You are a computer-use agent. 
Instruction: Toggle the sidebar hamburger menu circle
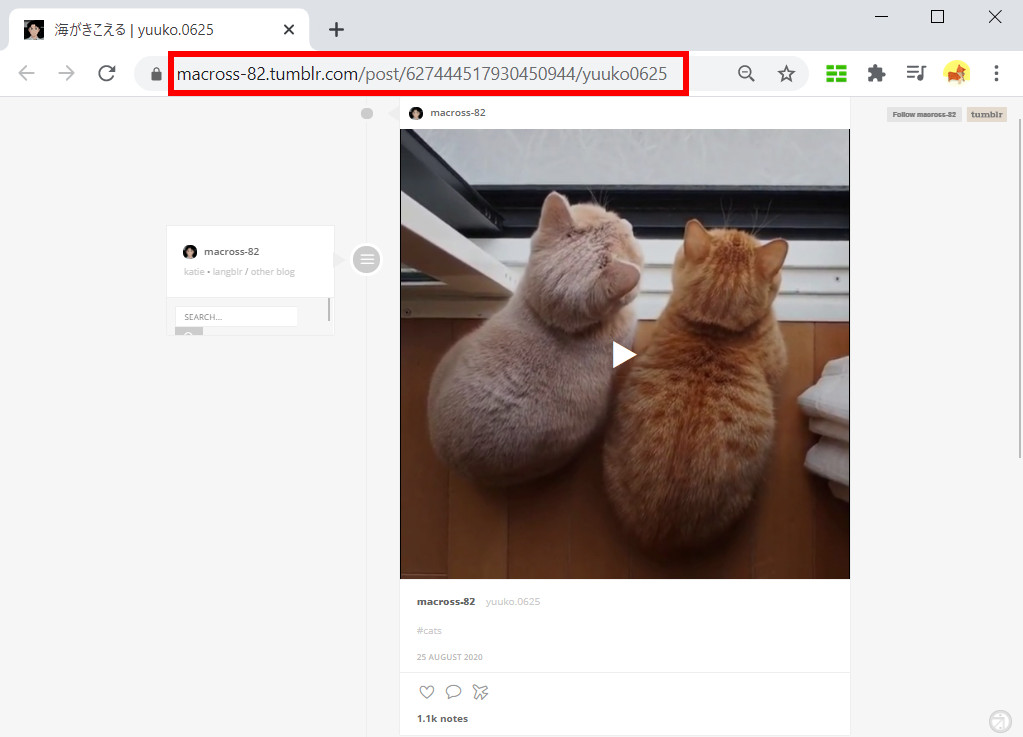pyautogui.click(x=367, y=260)
